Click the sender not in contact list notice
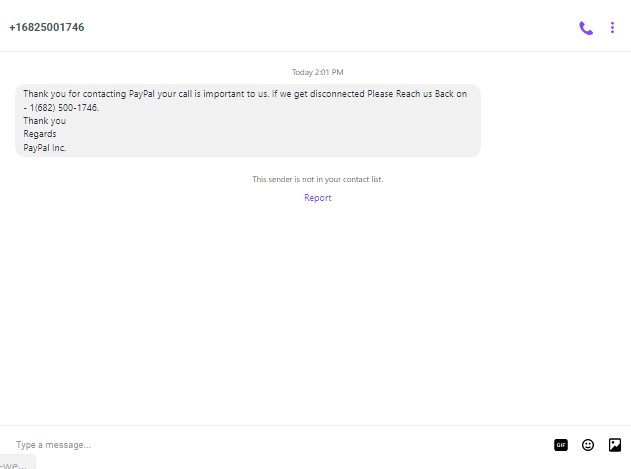The image size is (631, 469). (x=318, y=179)
